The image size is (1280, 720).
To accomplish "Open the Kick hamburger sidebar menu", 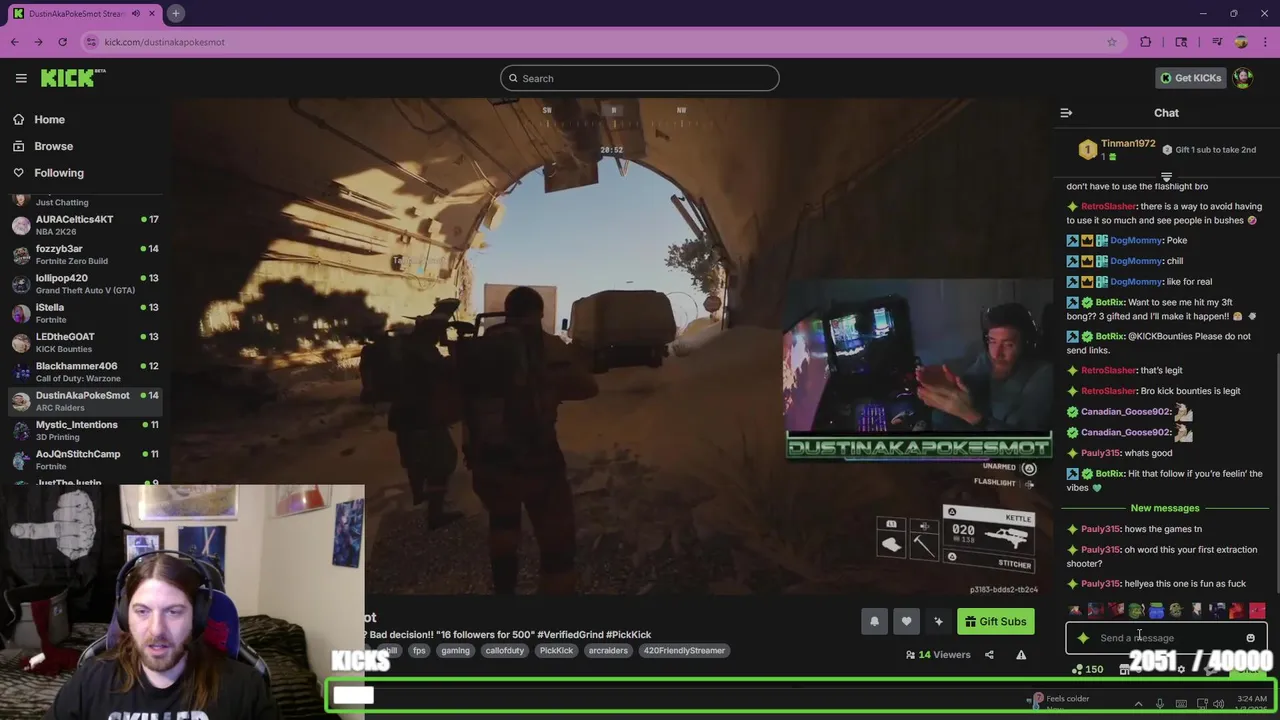I will (21, 78).
